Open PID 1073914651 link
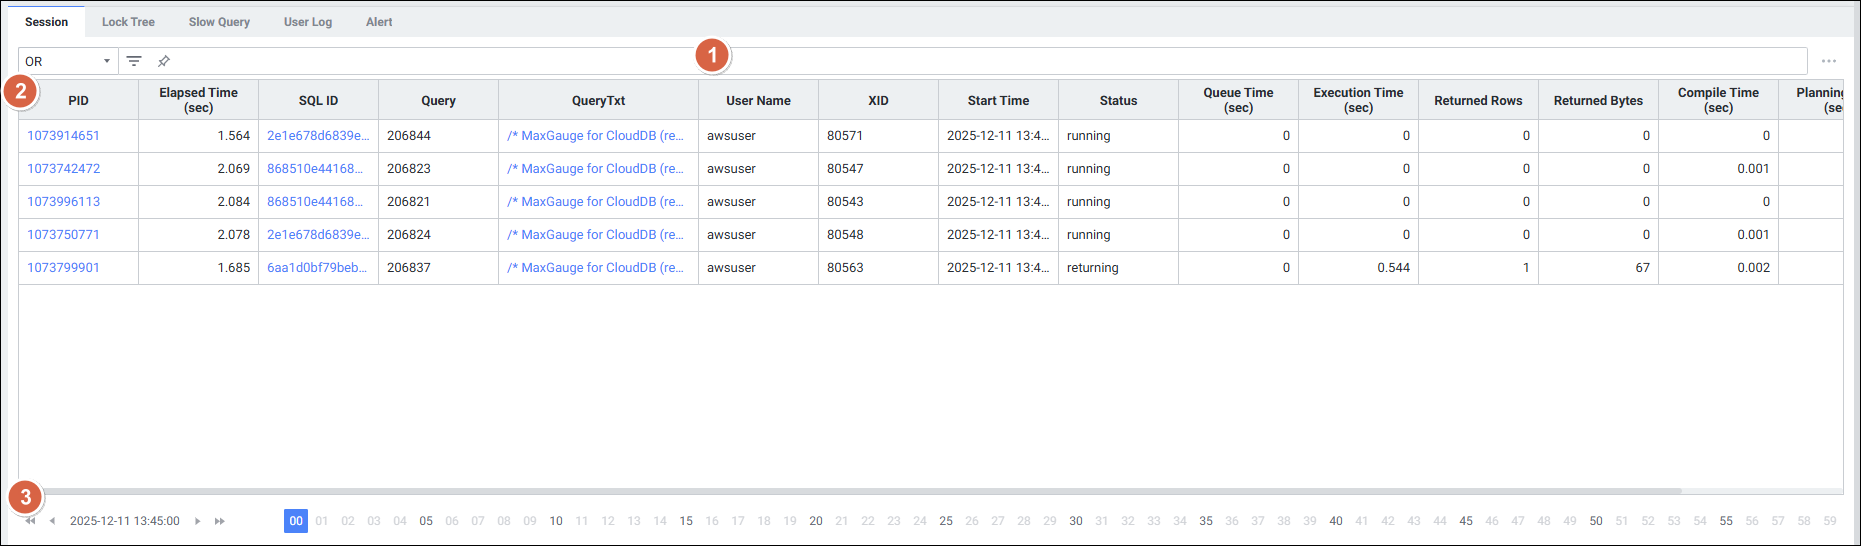The height and width of the screenshot is (546, 1861). click(63, 136)
